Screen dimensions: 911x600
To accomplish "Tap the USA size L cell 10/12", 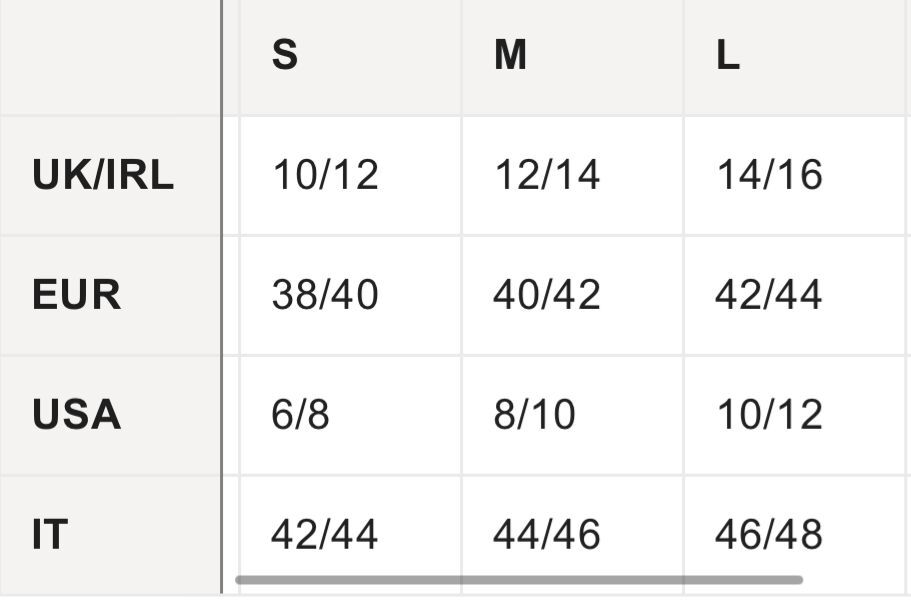I will (x=769, y=414).
